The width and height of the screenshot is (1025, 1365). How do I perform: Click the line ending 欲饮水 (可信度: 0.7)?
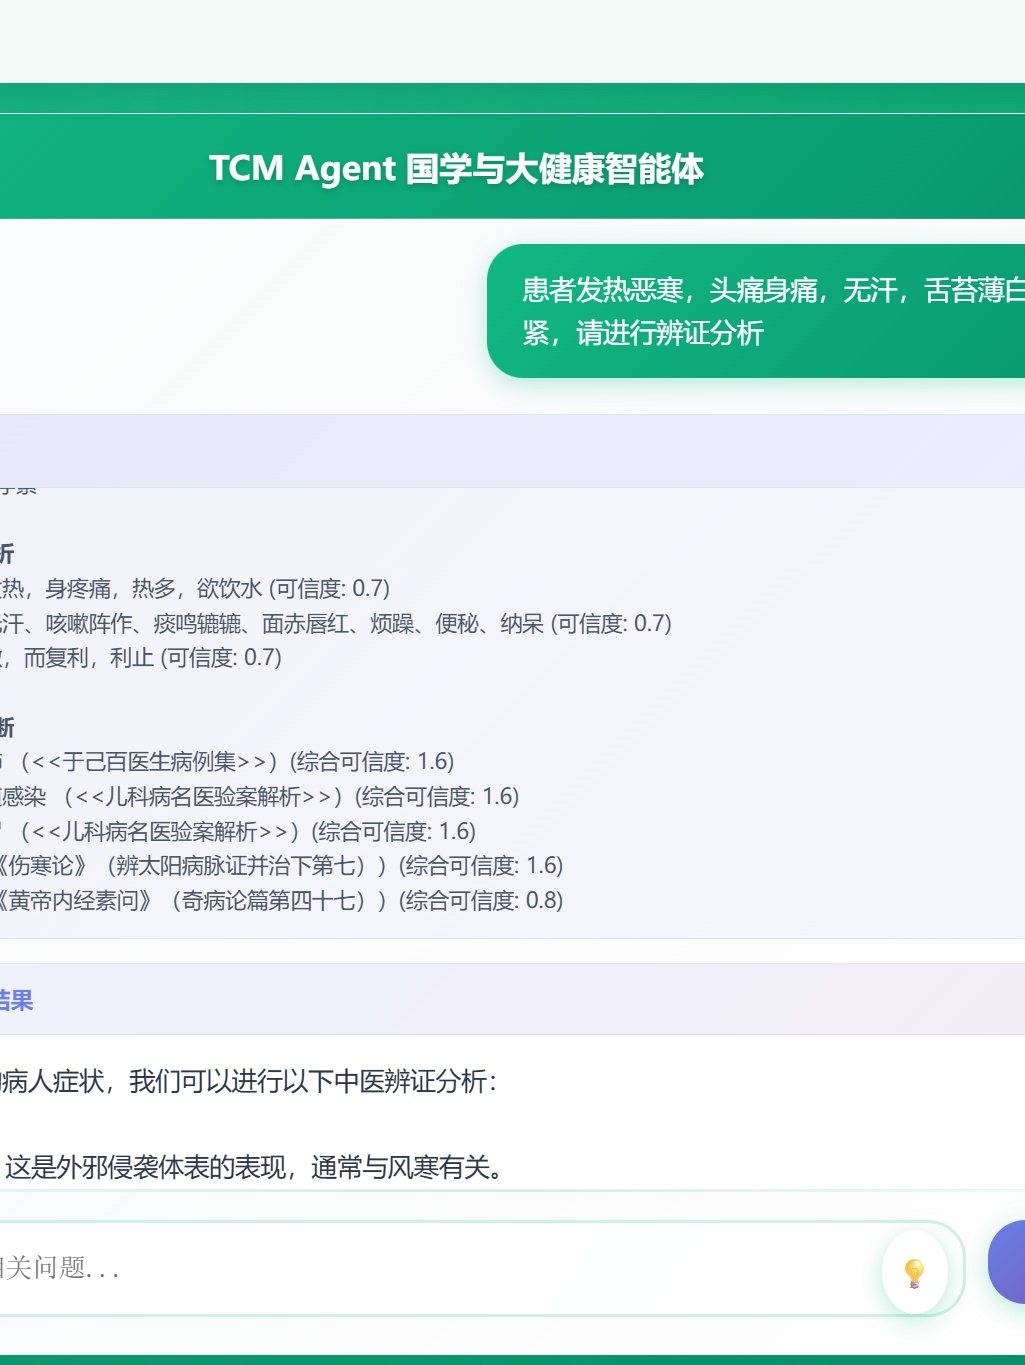pyautogui.click(x=196, y=589)
